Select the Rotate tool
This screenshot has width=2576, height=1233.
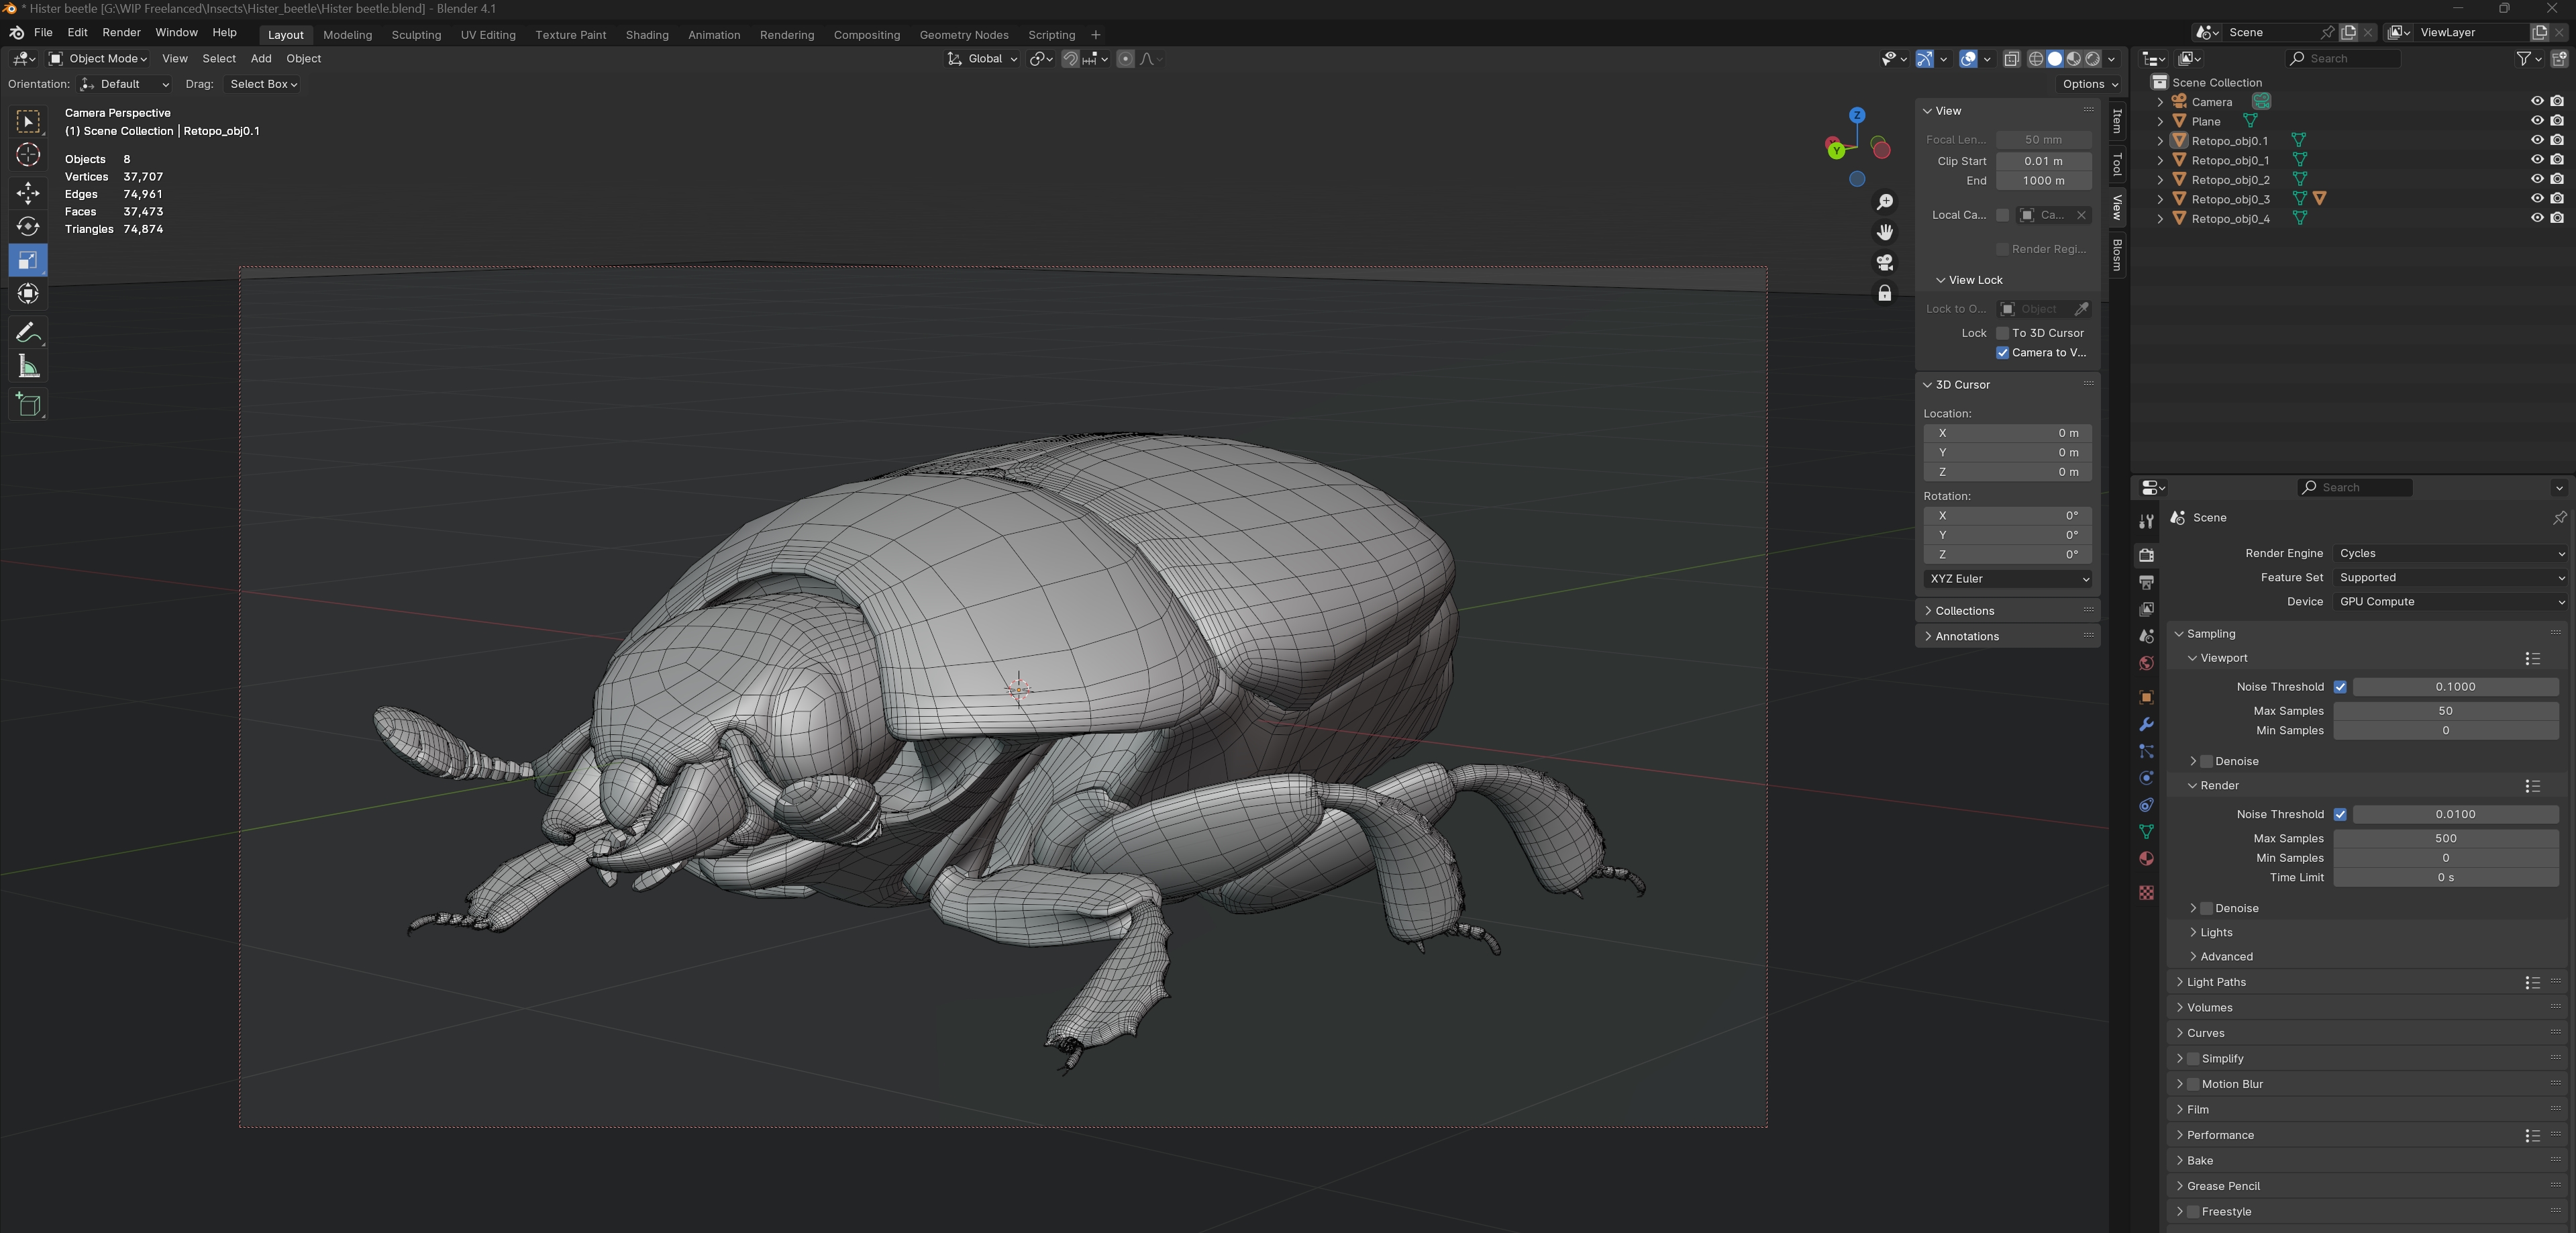click(28, 226)
